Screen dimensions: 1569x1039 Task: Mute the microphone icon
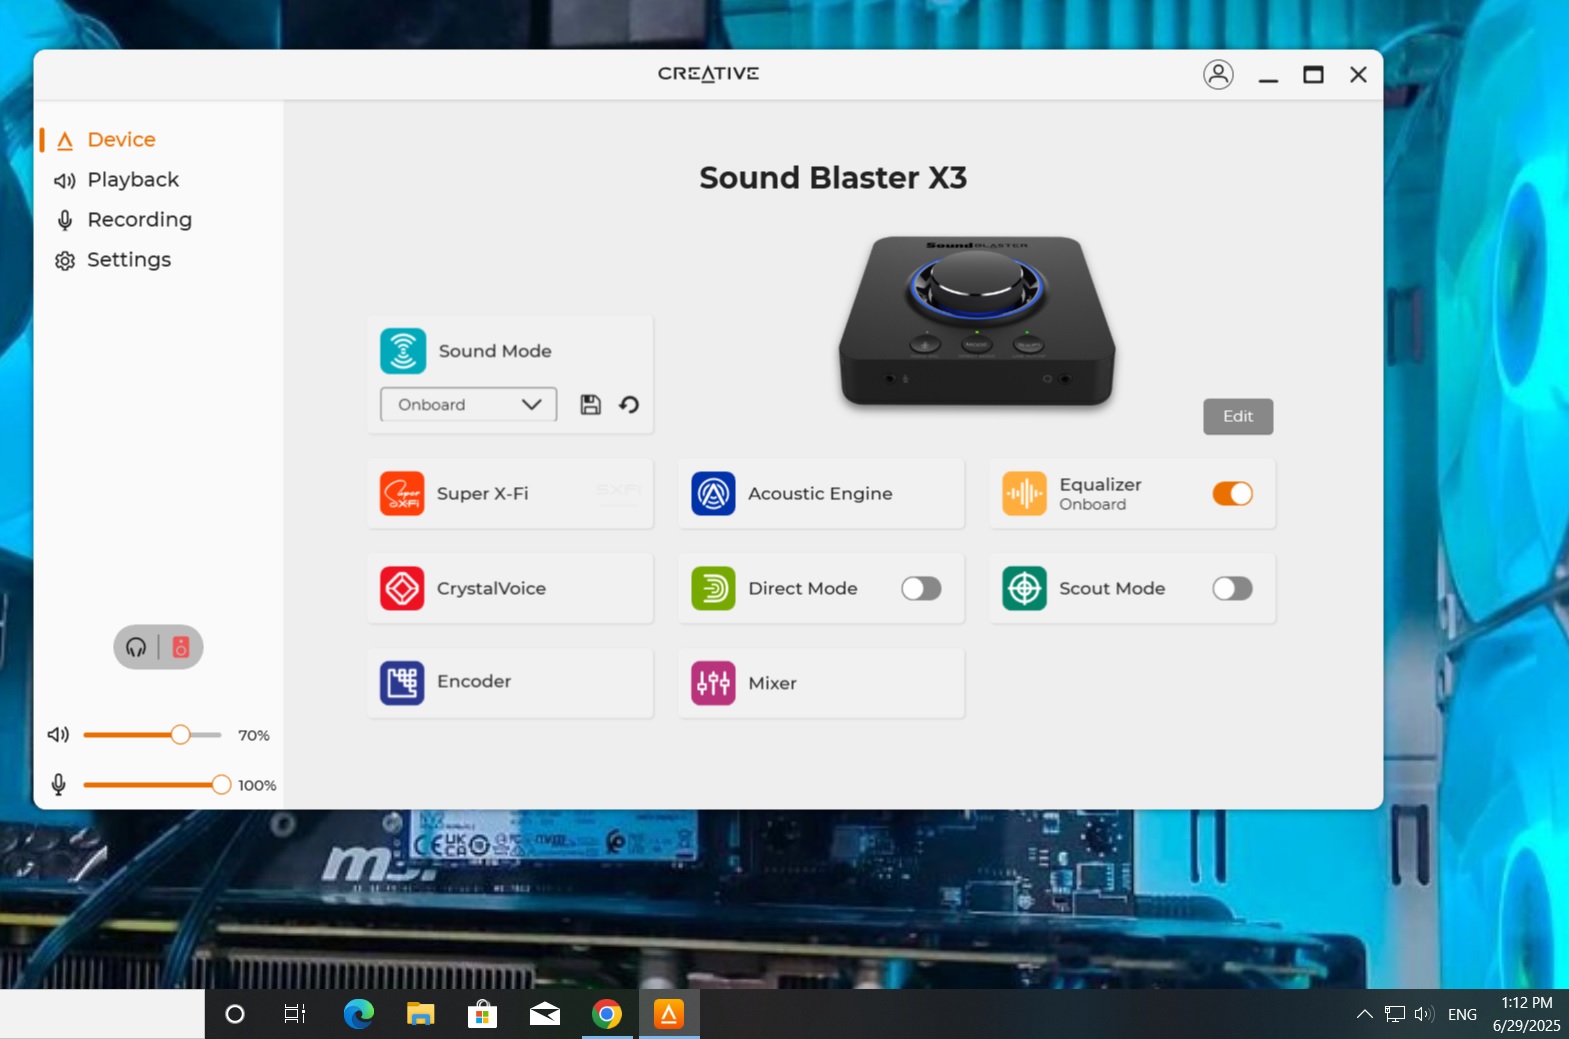click(x=58, y=785)
